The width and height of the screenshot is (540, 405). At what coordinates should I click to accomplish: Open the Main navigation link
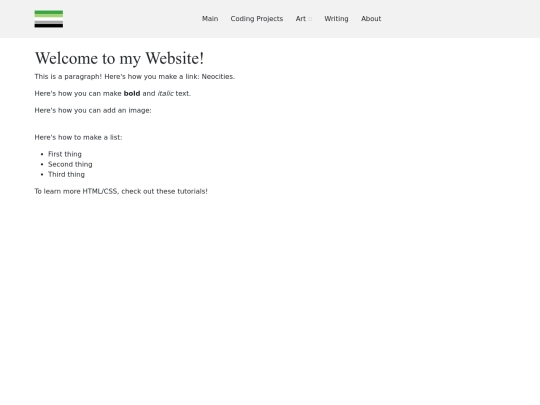(x=210, y=19)
